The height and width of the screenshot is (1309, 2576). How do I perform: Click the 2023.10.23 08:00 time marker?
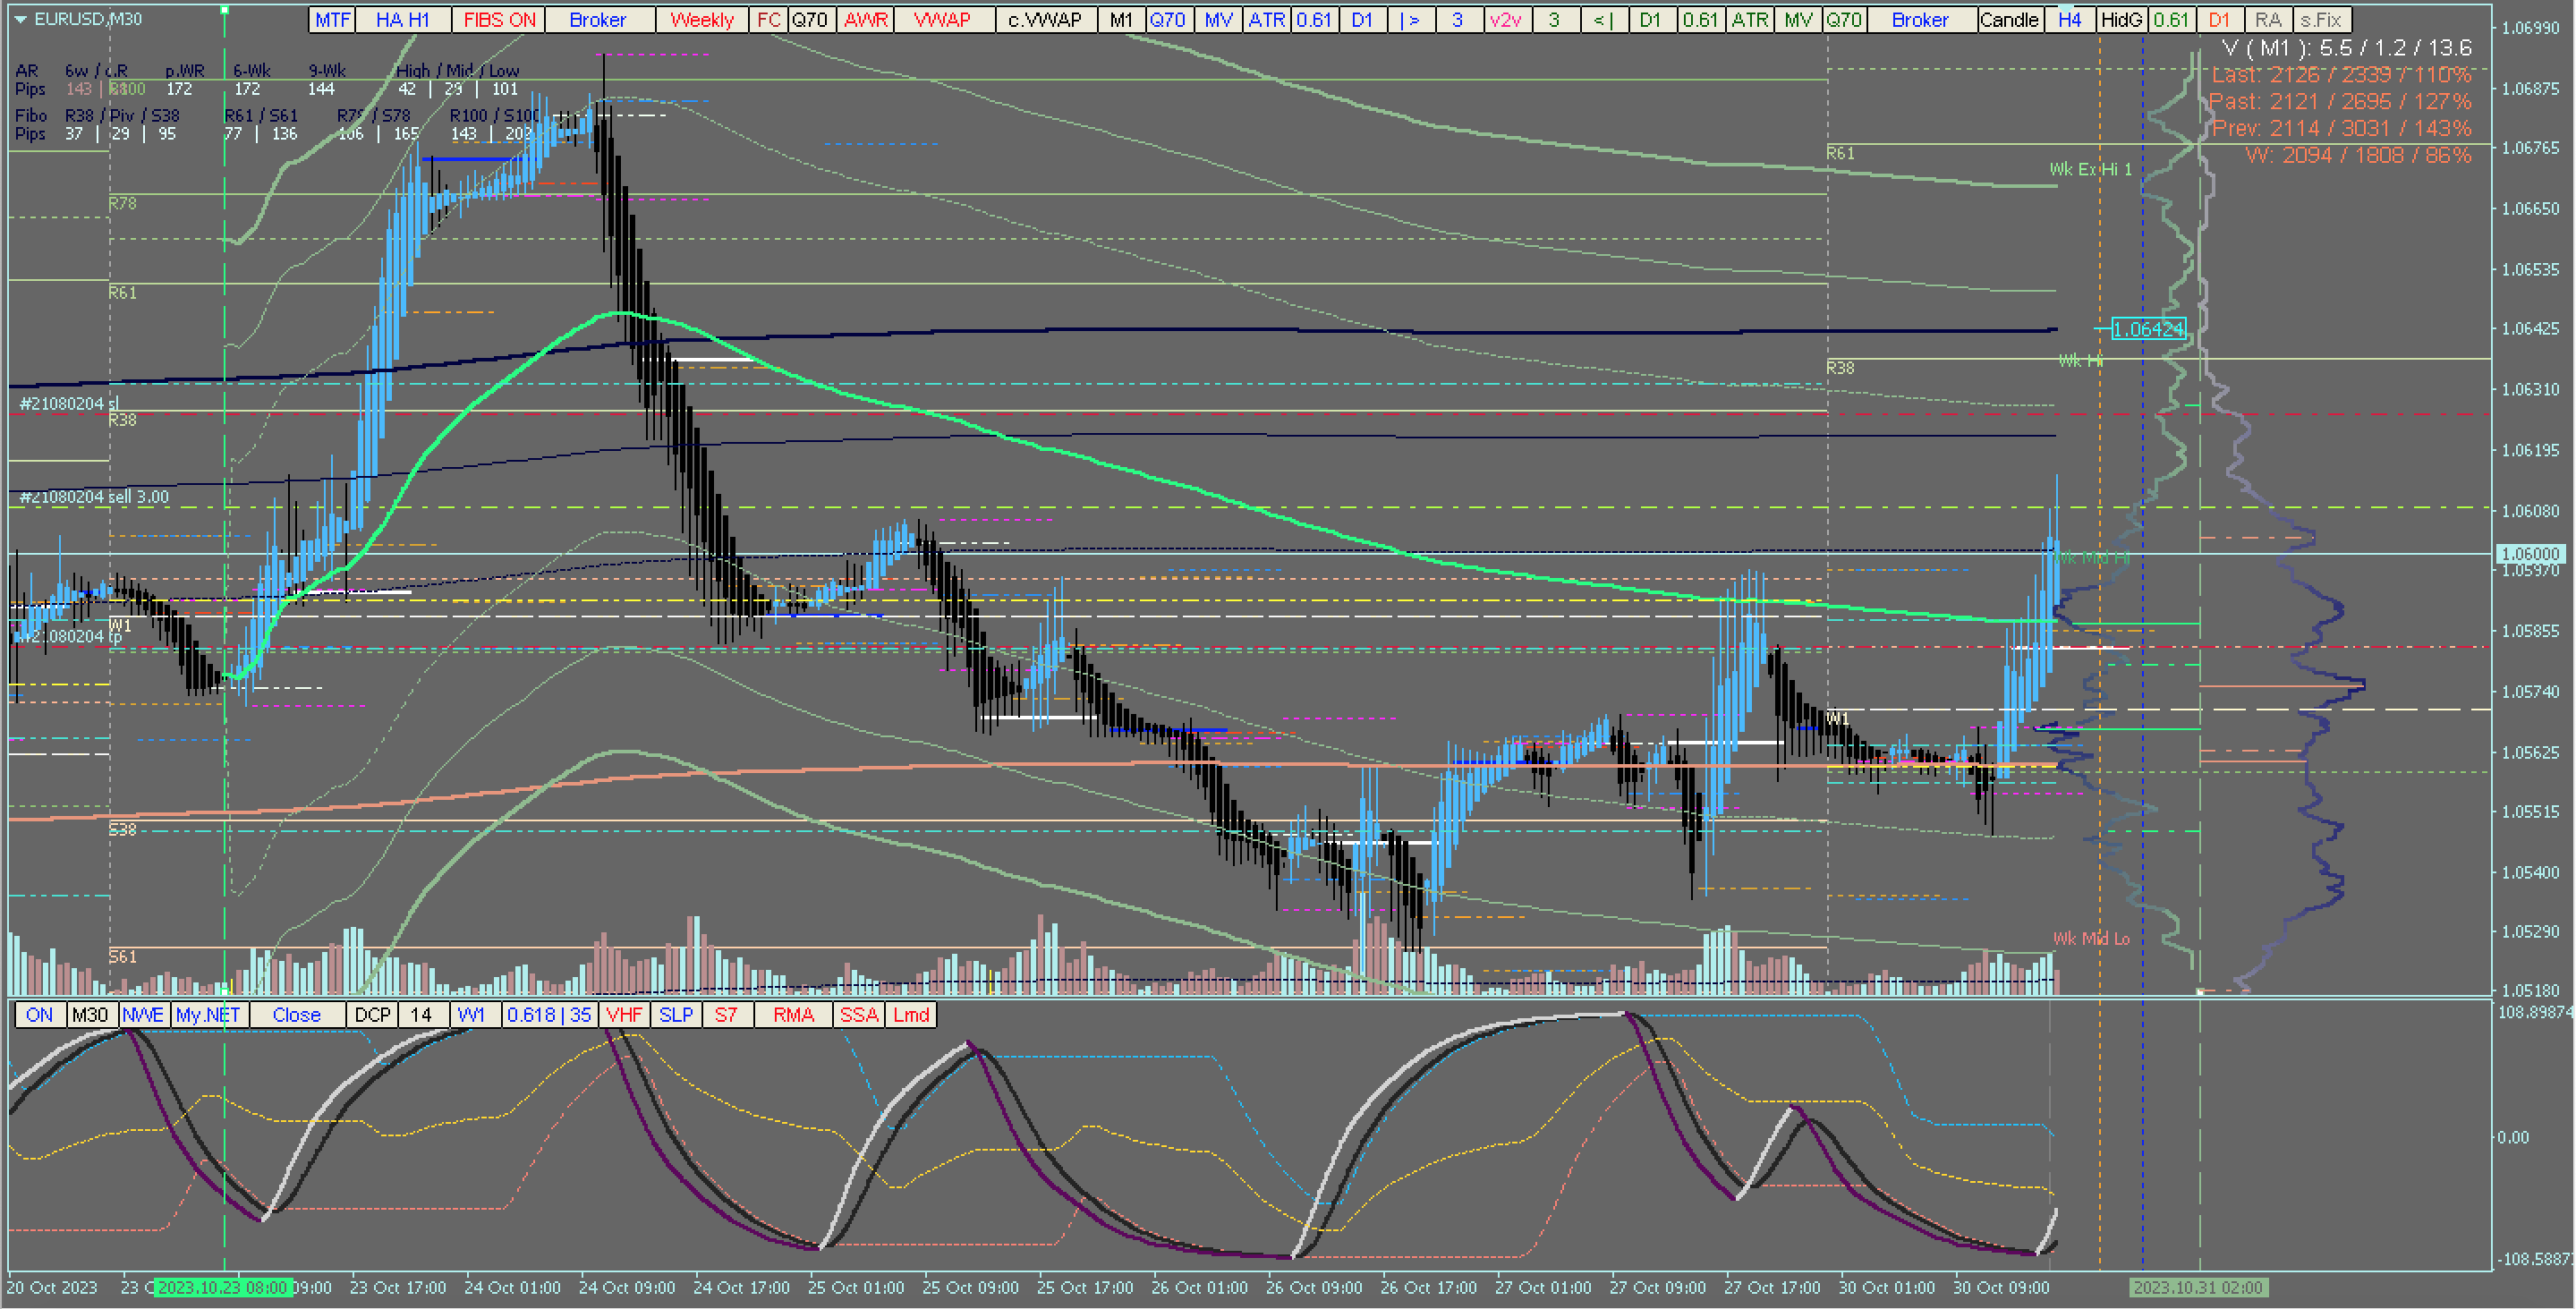pyautogui.click(x=223, y=1288)
